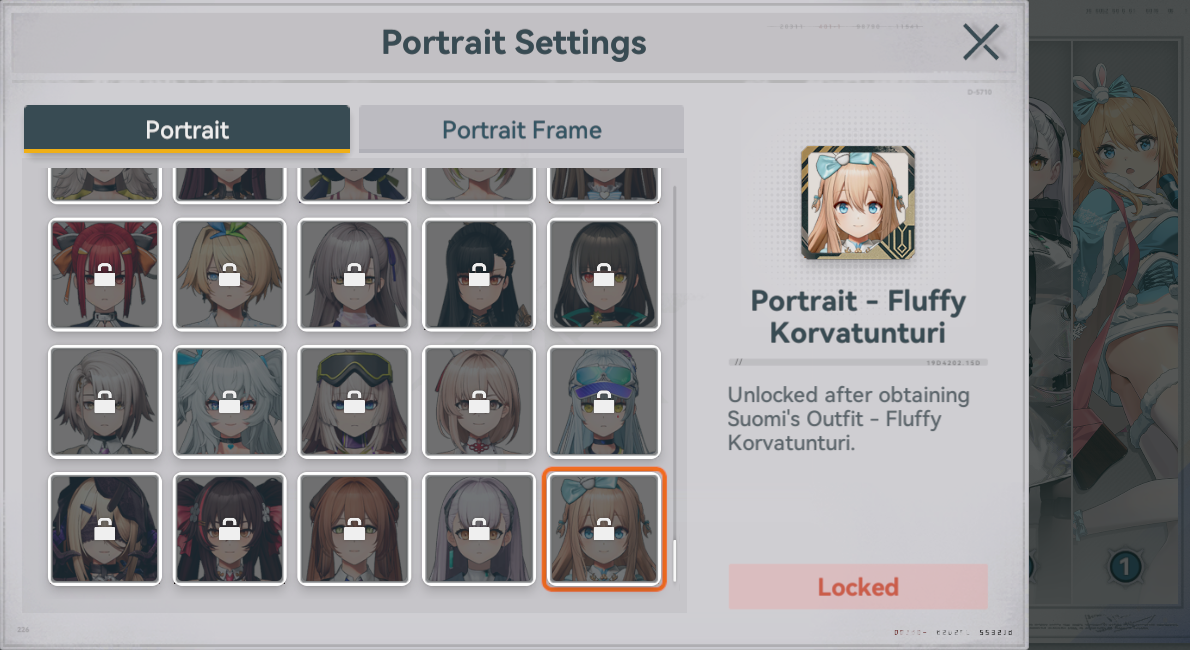
Task: Click the portrait list scrollbar thumb
Action: pos(674,561)
